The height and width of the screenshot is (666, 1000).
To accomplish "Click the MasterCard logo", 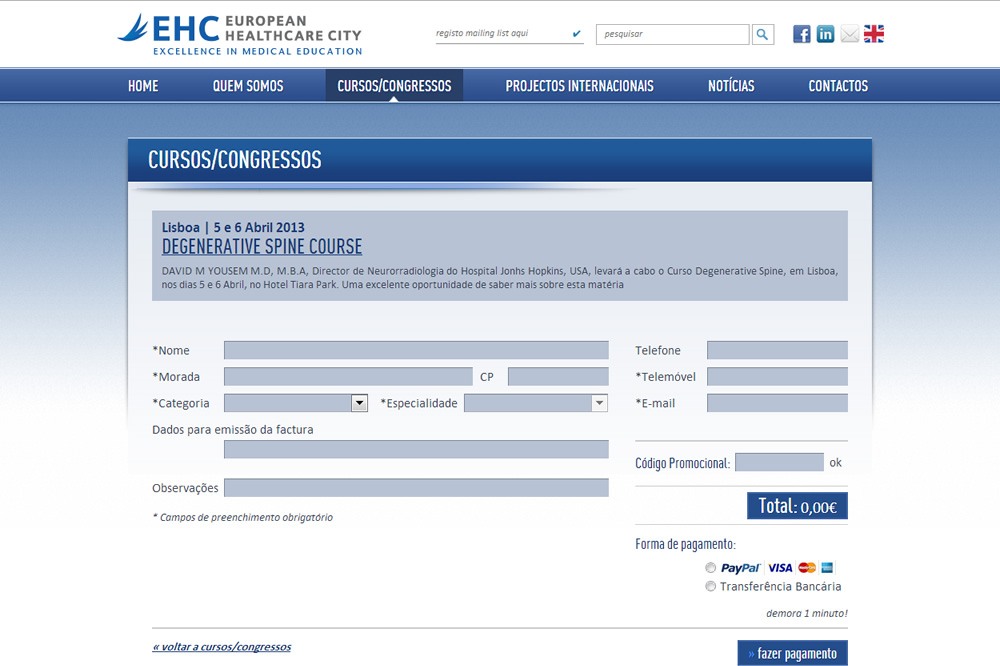I will click(807, 568).
